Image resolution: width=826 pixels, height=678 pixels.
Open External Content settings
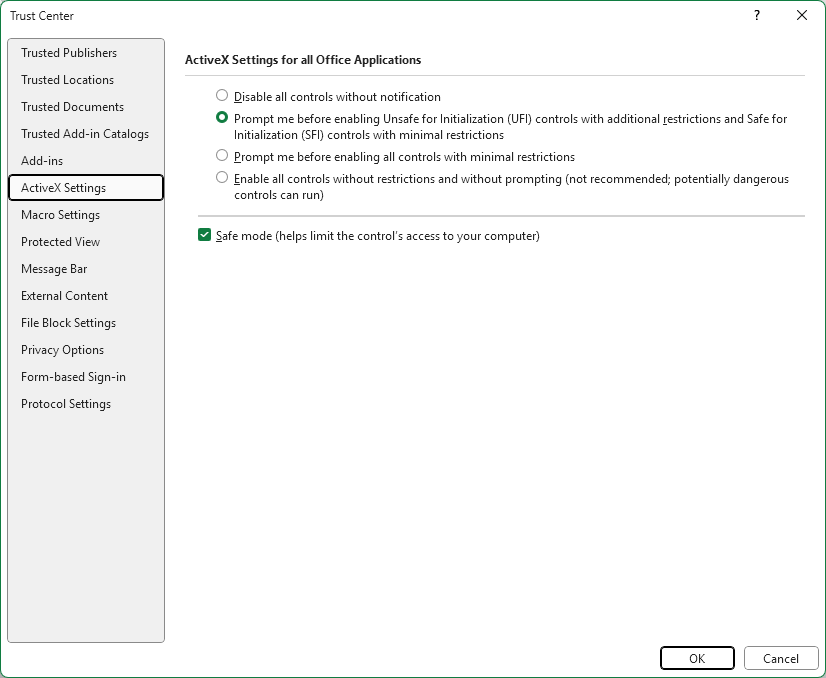[64, 295]
